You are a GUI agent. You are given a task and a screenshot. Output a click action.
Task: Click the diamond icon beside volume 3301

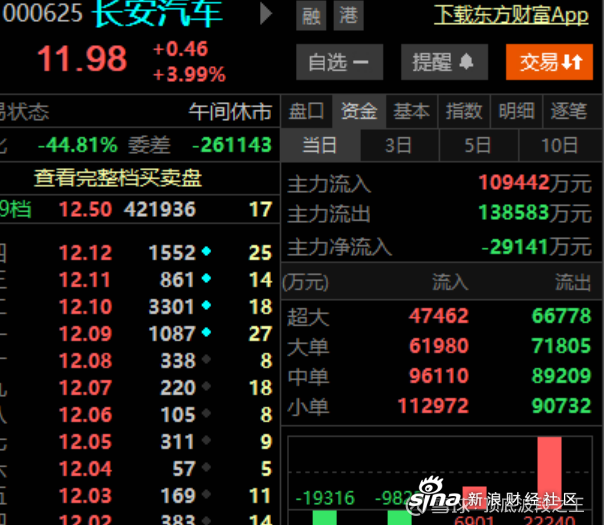pyautogui.click(x=206, y=305)
